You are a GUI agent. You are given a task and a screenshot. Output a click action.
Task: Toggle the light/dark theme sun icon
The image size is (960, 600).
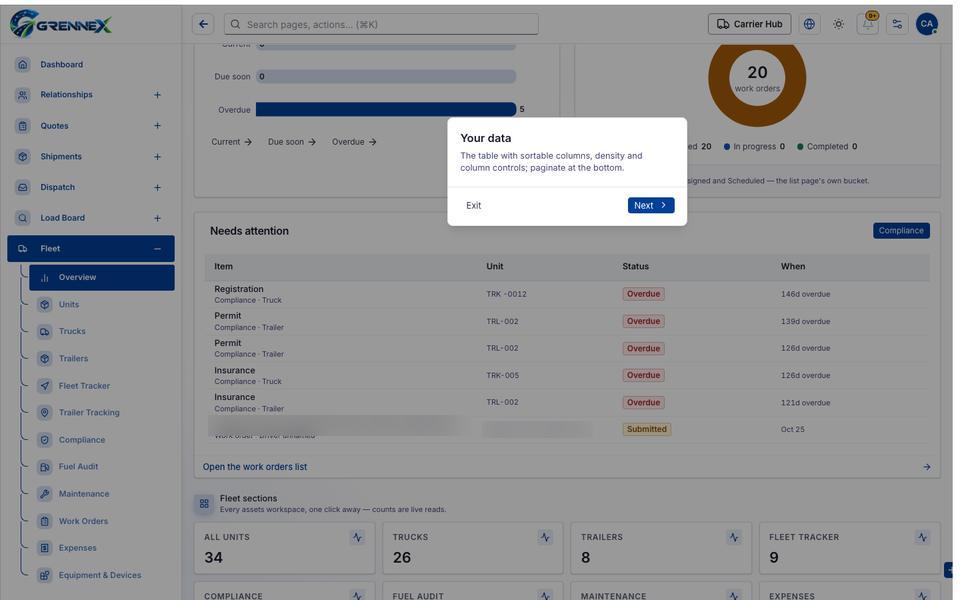point(838,24)
